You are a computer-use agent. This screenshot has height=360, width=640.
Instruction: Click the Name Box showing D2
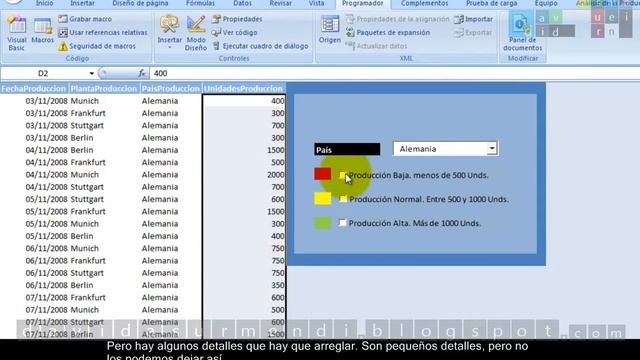pos(43,73)
